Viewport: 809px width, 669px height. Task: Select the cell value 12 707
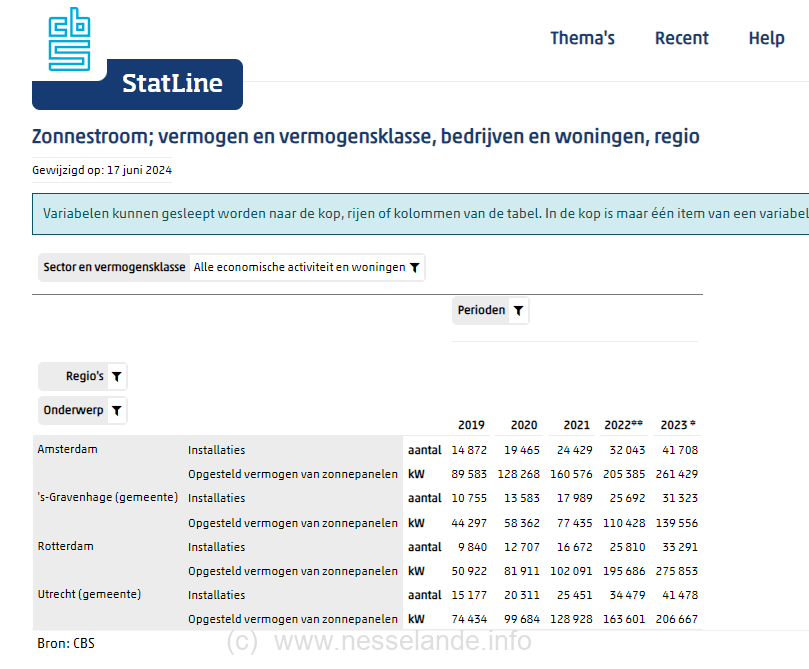click(x=522, y=547)
